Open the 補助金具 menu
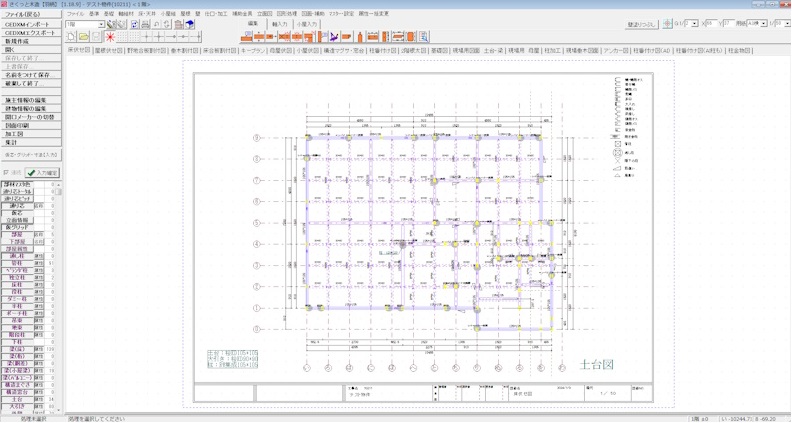 243,14
